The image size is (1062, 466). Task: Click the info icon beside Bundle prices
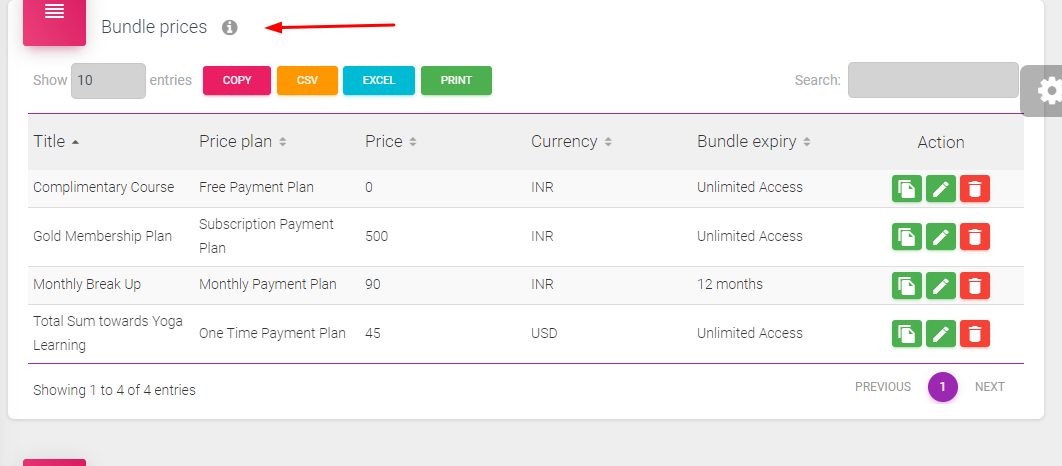tap(230, 28)
